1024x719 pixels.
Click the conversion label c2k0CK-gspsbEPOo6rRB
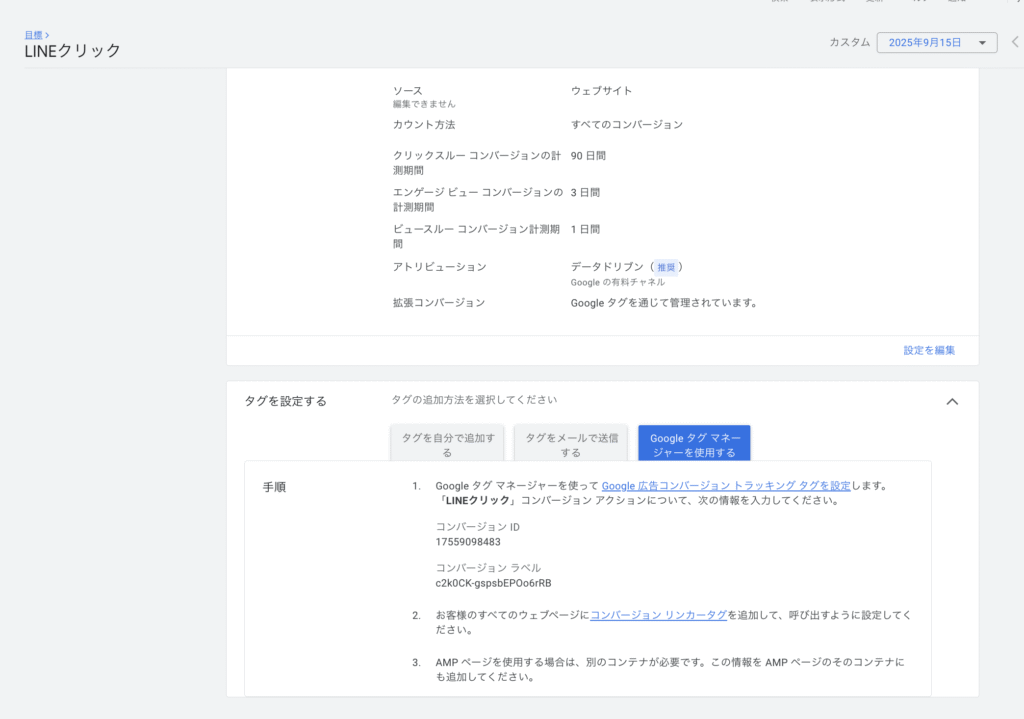[x=493, y=583]
